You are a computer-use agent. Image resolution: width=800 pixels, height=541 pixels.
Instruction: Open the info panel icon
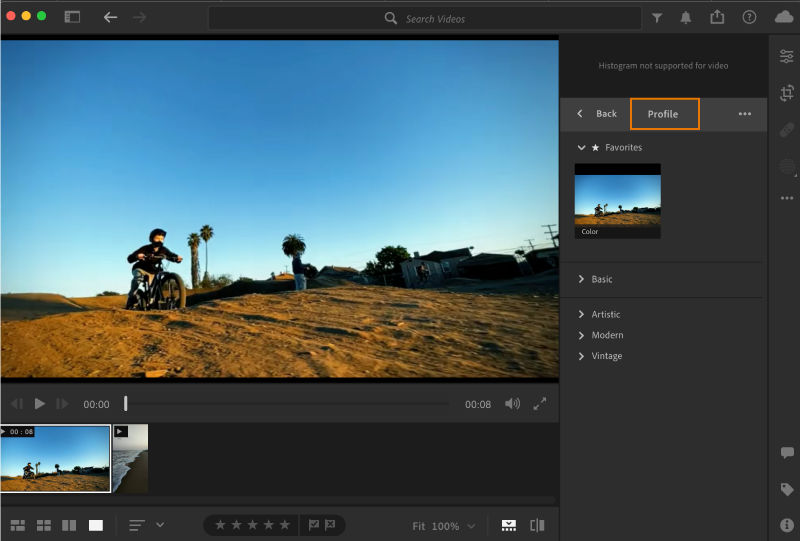pos(787,525)
